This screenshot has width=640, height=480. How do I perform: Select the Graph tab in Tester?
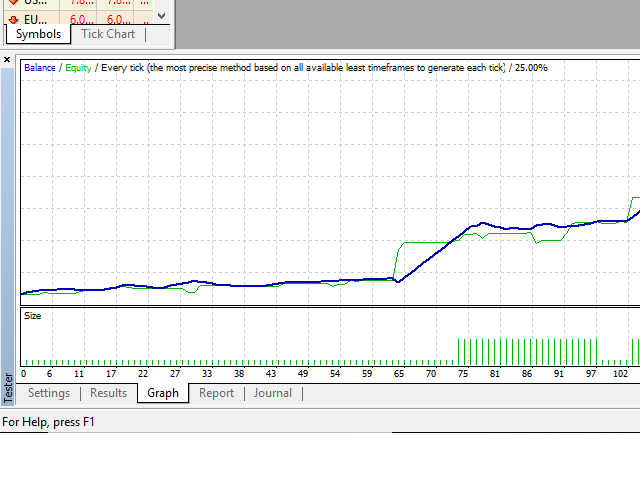click(x=163, y=393)
